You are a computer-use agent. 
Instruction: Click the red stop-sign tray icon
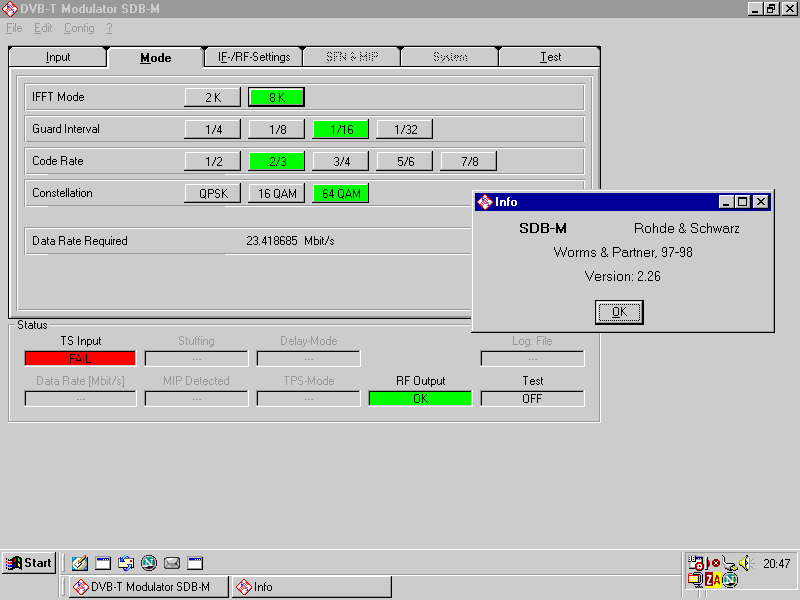[715, 563]
